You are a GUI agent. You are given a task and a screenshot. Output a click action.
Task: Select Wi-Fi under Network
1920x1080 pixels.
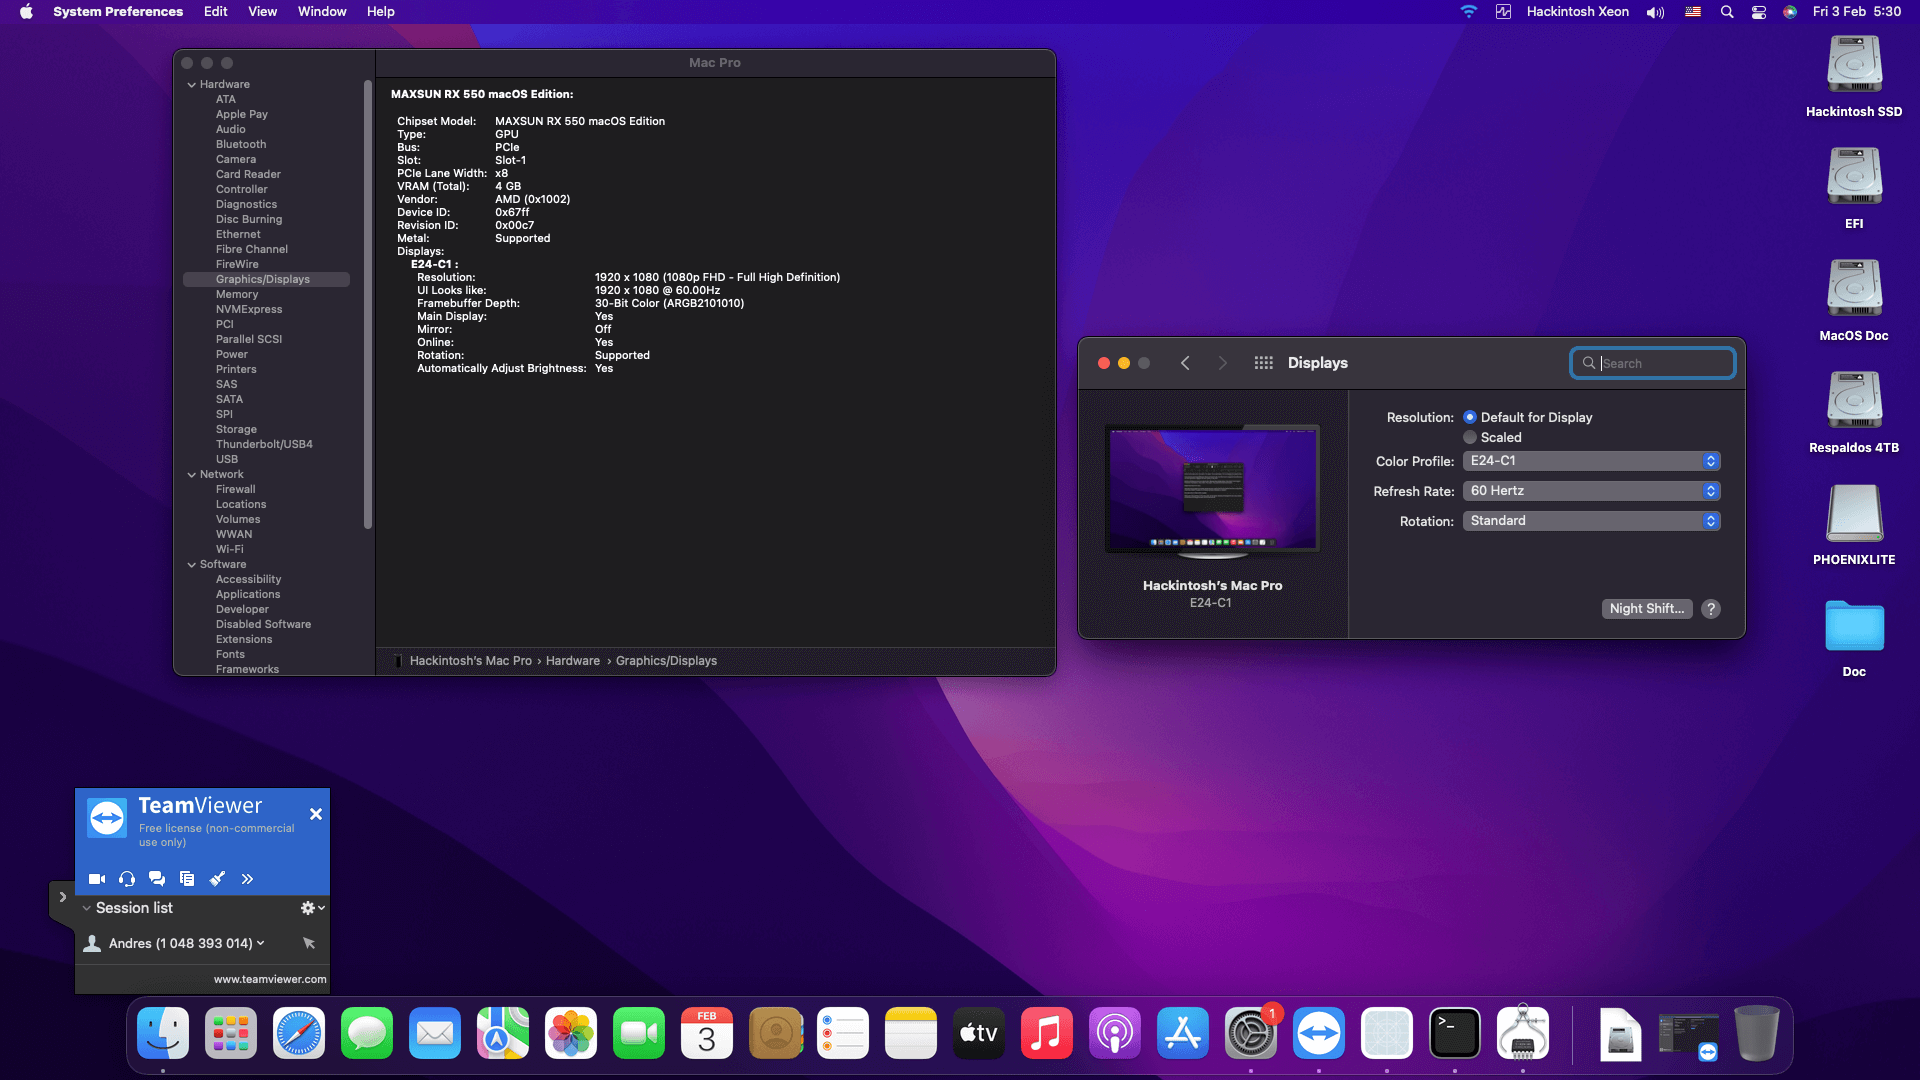tap(229, 550)
